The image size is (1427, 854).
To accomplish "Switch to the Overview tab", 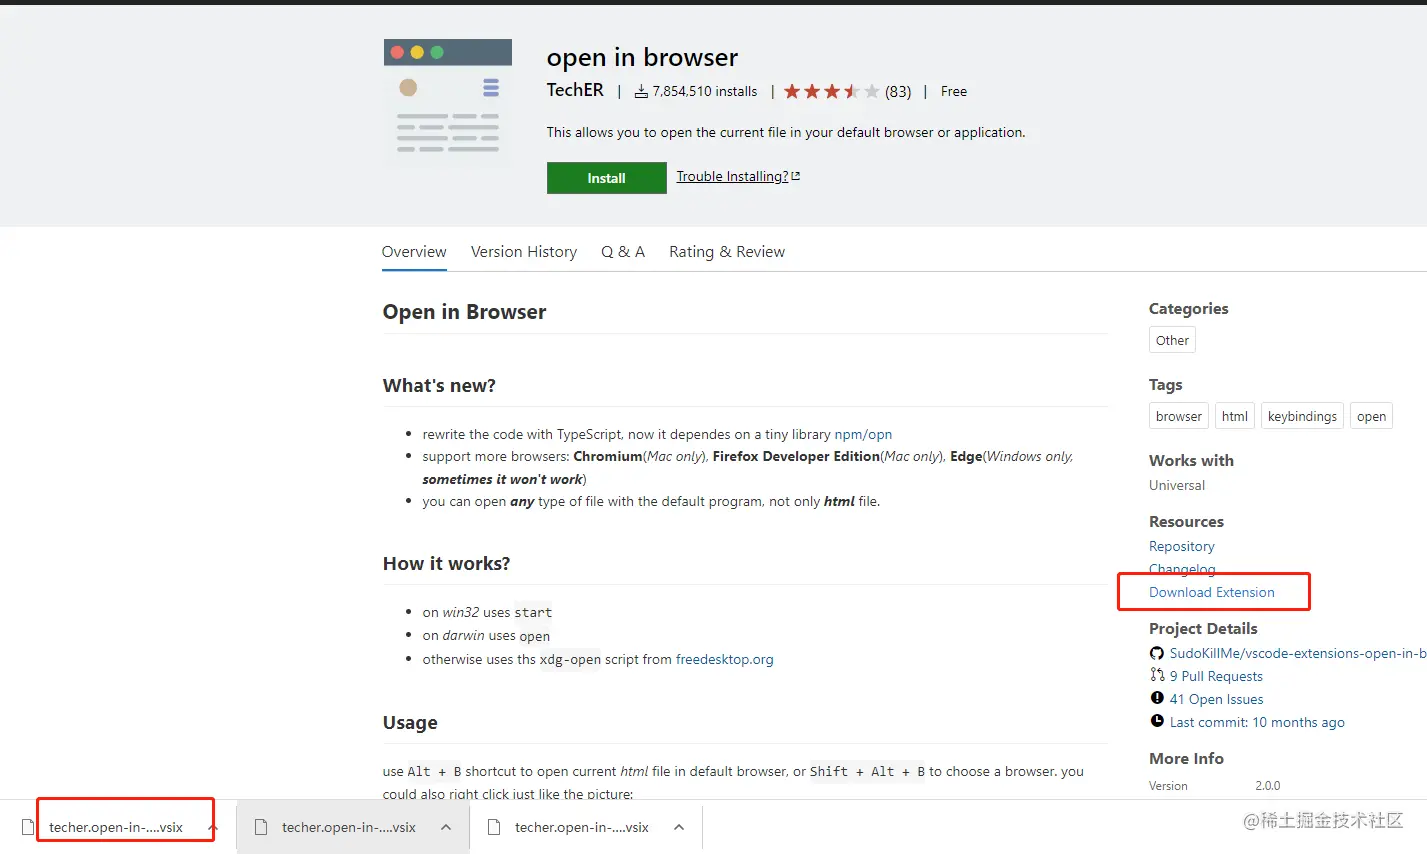I will click(x=414, y=252).
